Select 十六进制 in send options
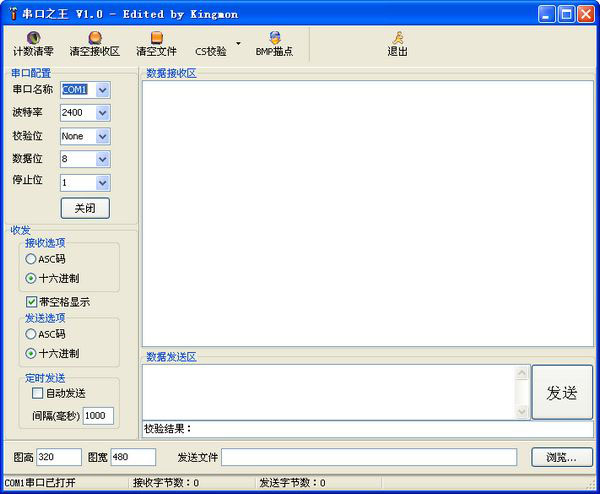The height and width of the screenshot is (494, 600). [x=31, y=353]
